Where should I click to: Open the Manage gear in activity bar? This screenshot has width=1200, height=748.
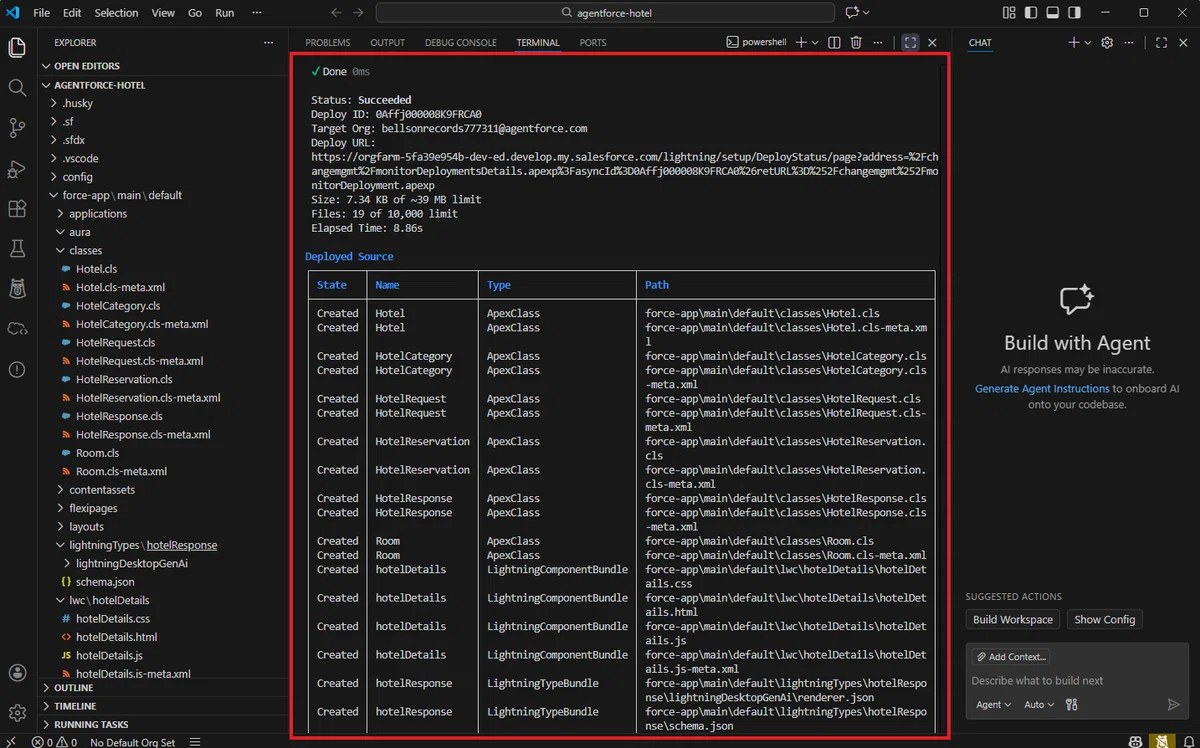(x=17, y=713)
